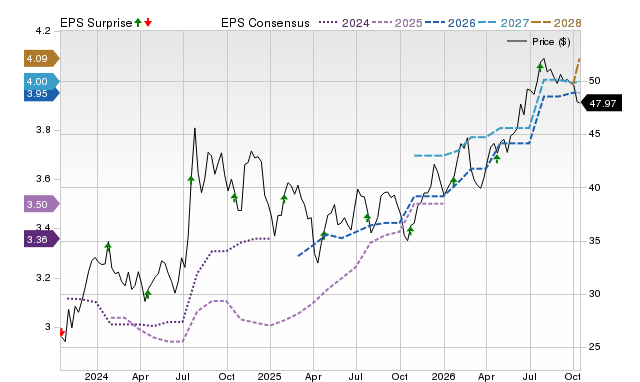Screen dimensions: 640x382
Task: Toggle the 2027 EPS consensus legend entry
Action: pyautogui.click(x=503, y=23)
